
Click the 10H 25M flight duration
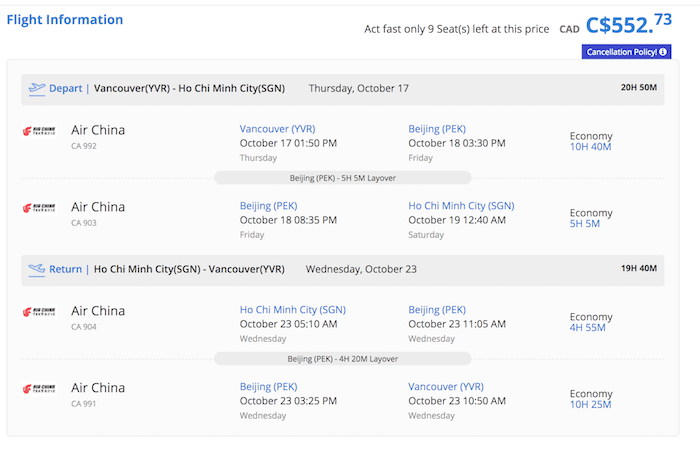pos(590,404)
